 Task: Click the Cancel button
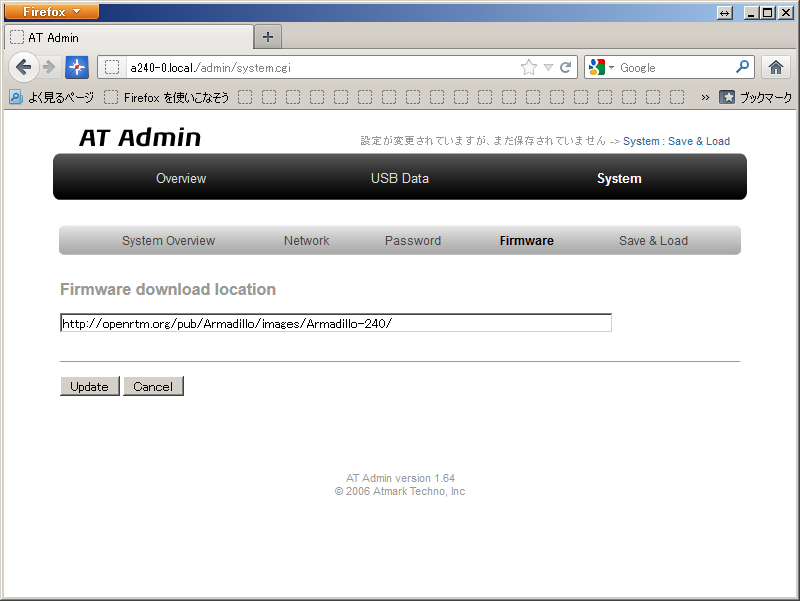click(153, 386)
